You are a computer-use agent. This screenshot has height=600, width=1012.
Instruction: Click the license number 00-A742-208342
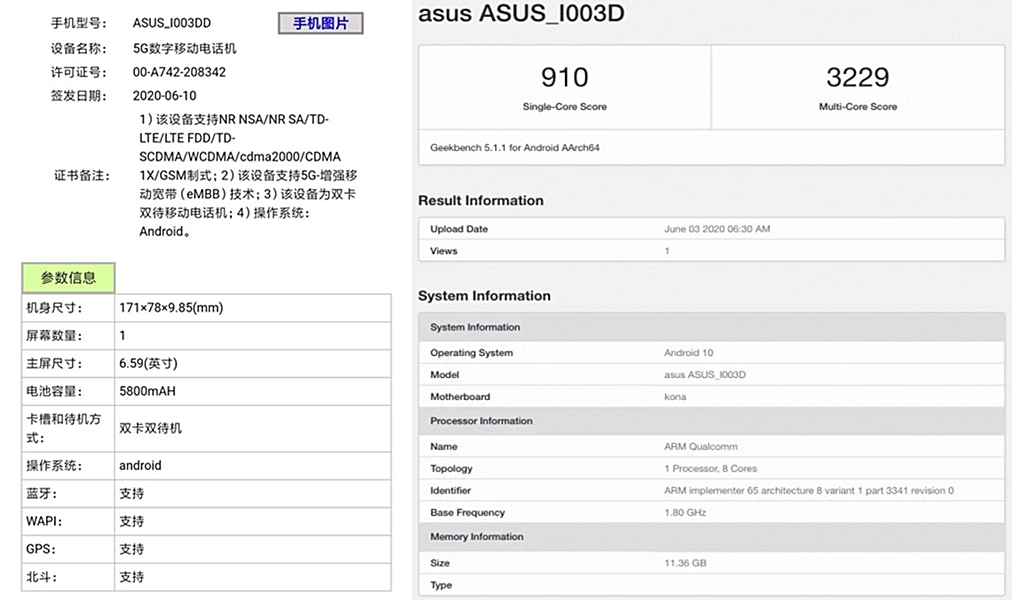[179, 72]
